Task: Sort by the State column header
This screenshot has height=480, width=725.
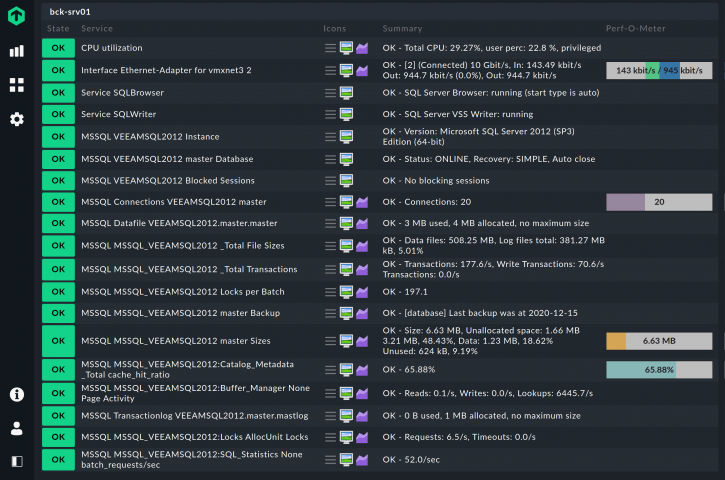Action: [x=58, y=29]
